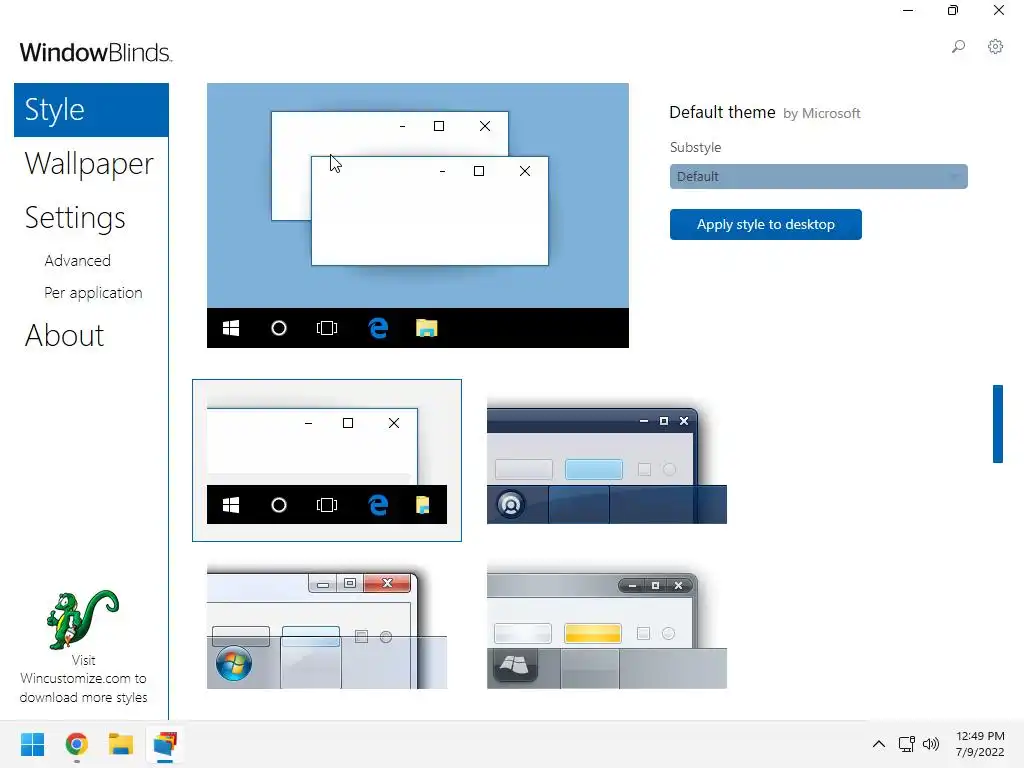Click the WindowBlinds logo

coord(96,52)
